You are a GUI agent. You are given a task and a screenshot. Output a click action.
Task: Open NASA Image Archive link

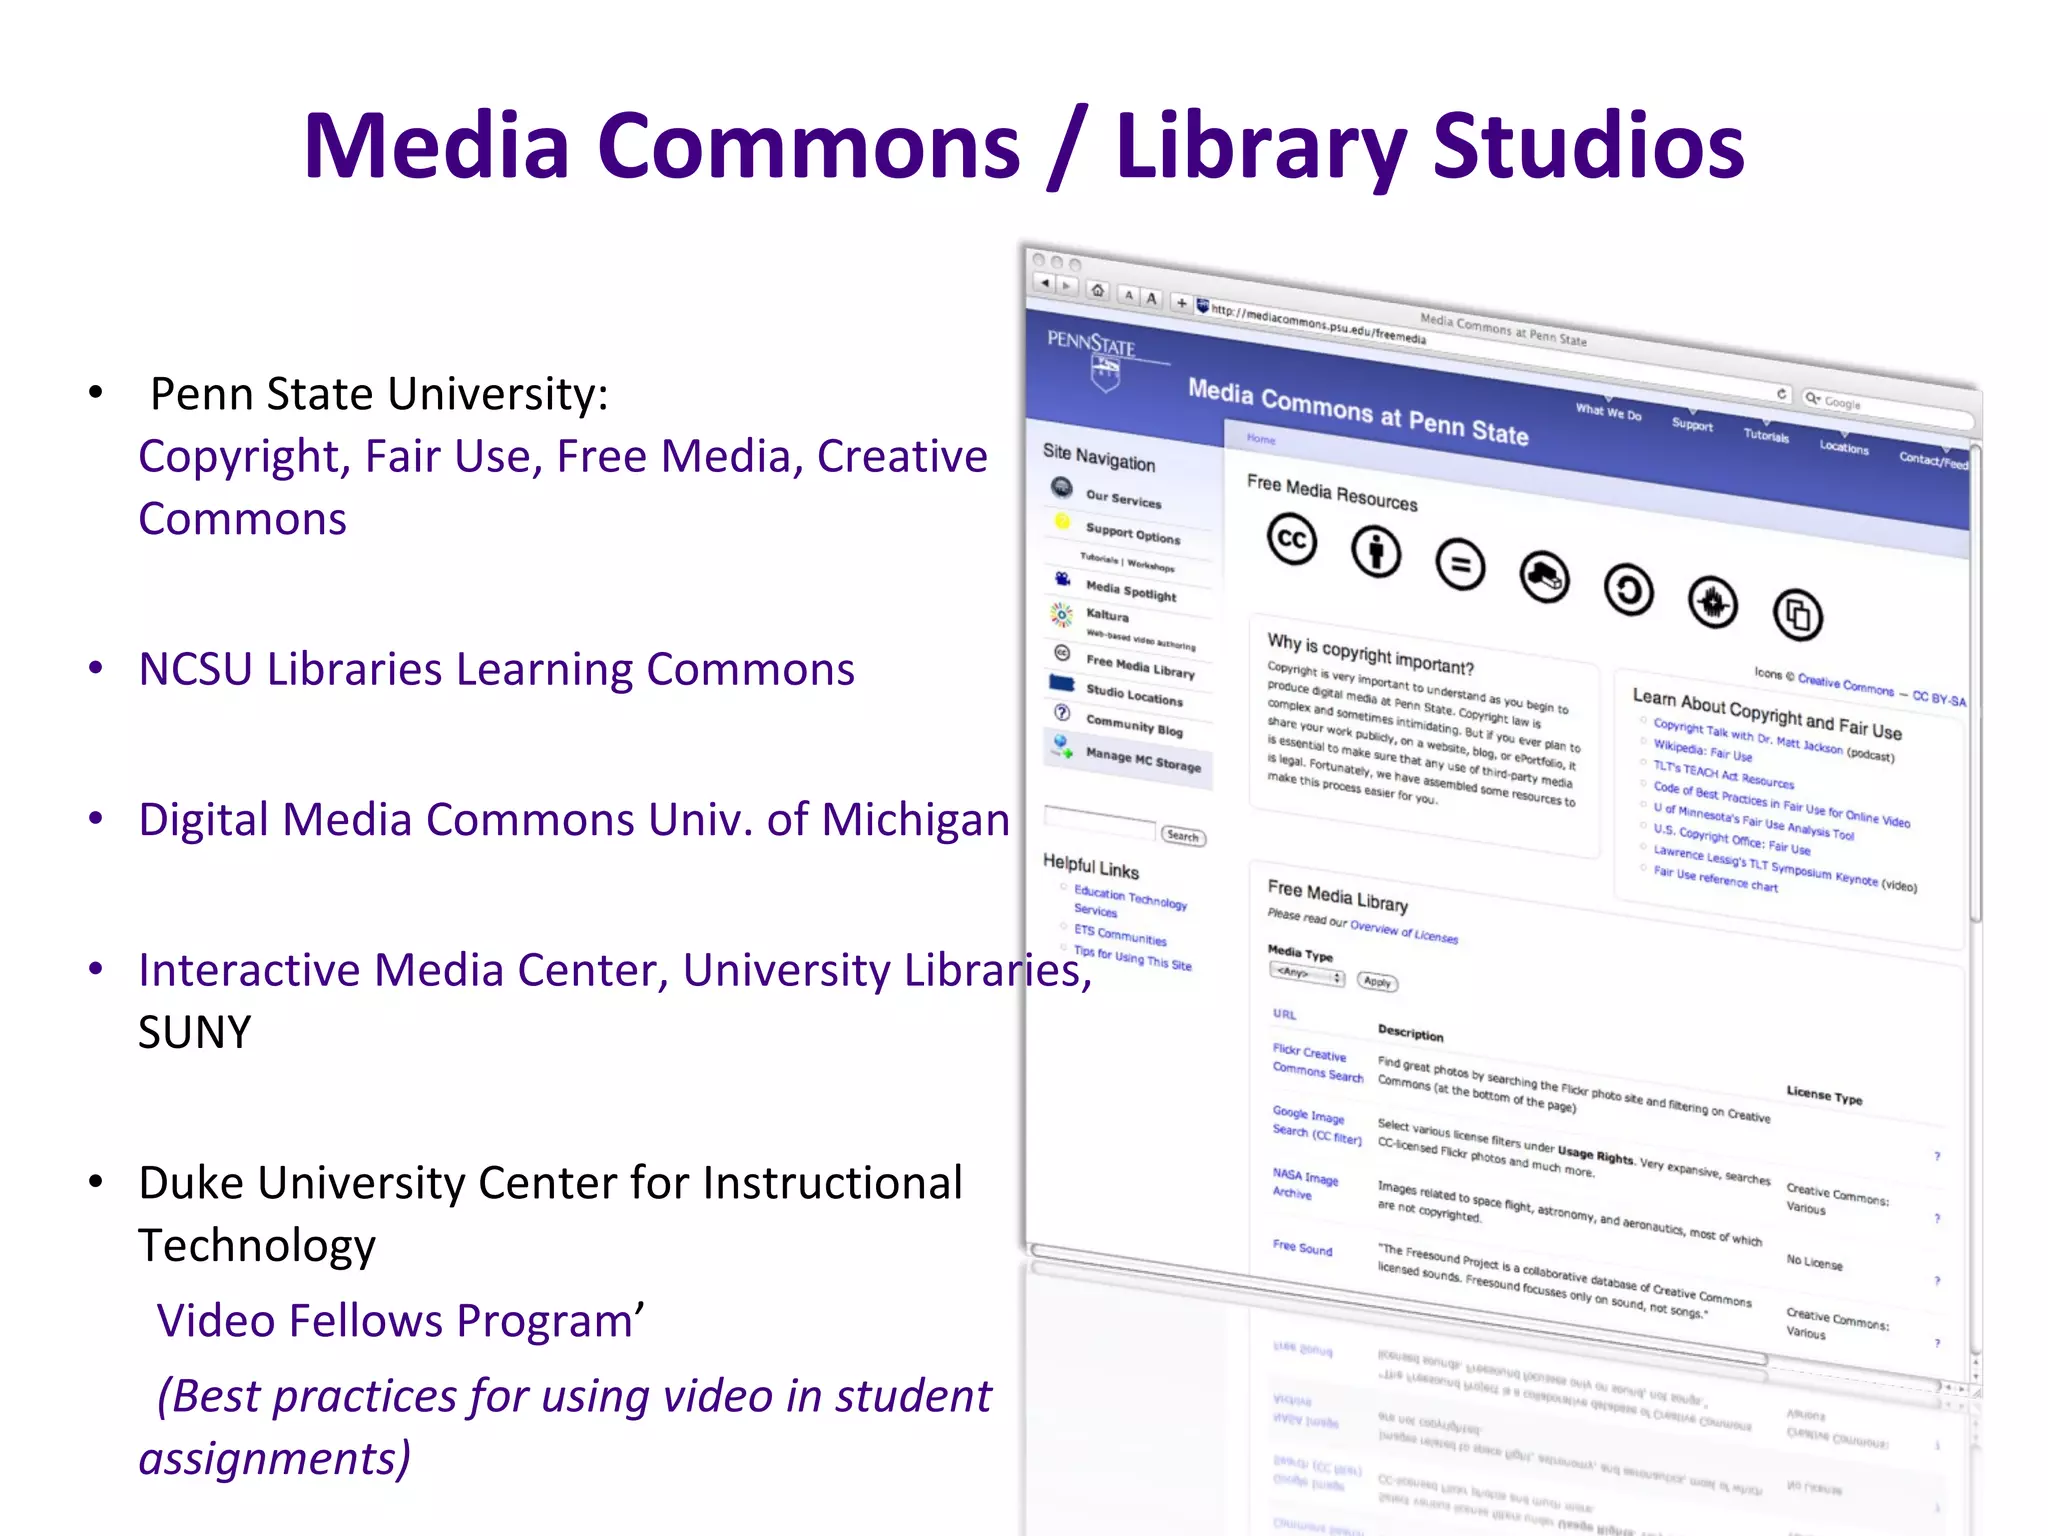pyautogui.click(x=1305, y=1184)
